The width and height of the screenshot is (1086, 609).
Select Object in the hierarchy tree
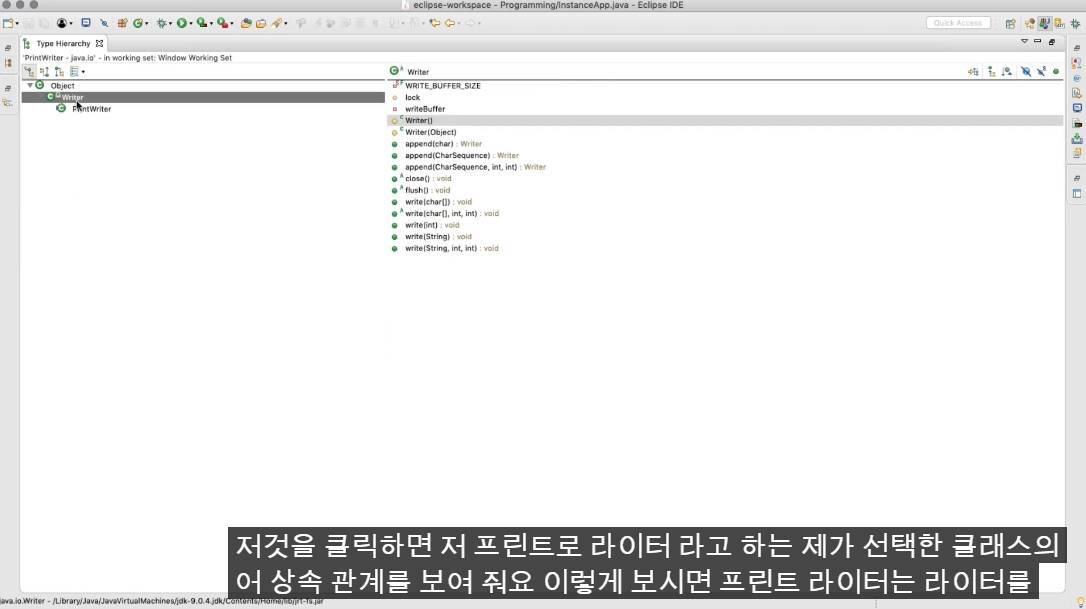[62, 86]
